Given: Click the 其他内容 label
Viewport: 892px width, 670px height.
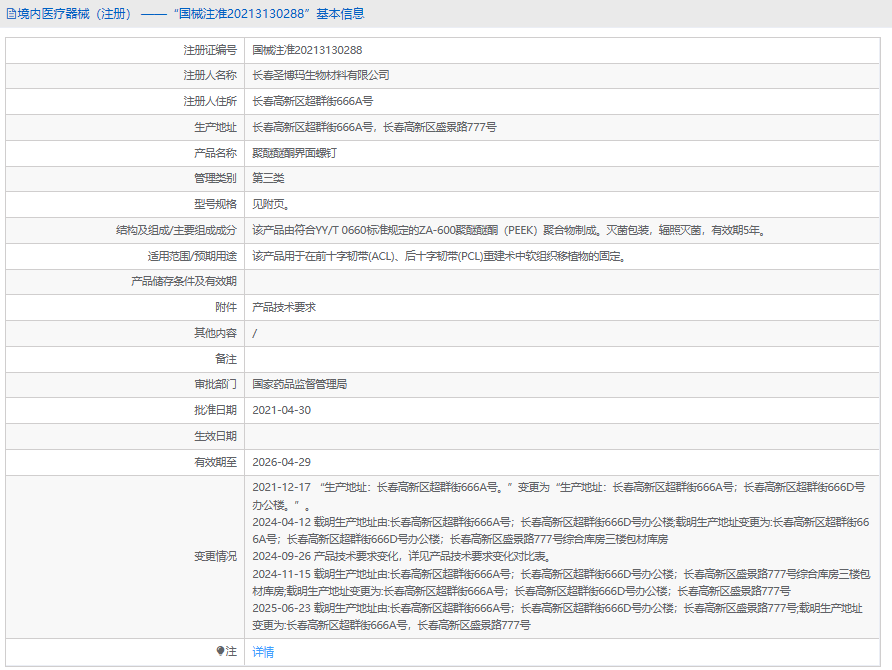Looking at the screenshot, I should coord(216,333).
